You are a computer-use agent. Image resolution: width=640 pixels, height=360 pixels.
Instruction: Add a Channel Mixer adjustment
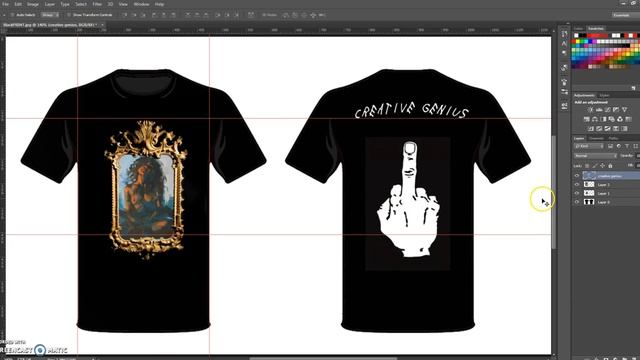(x=620, y=119)
